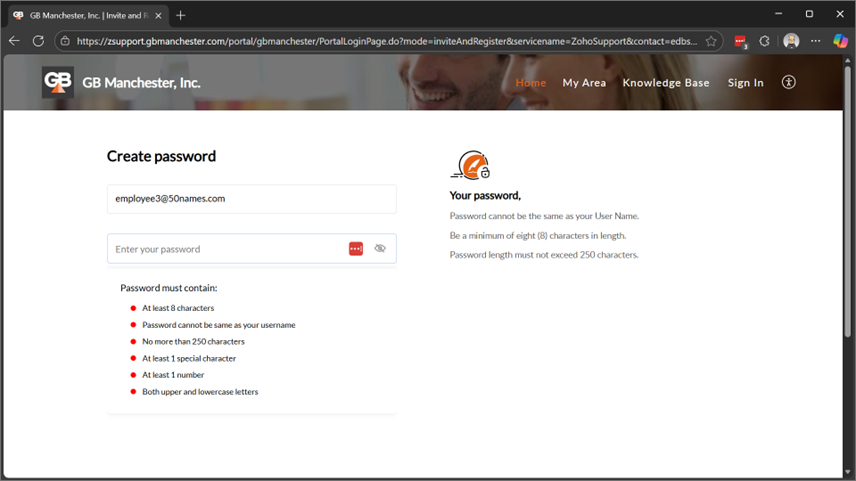Click the Enter your password field

click(225, 249)
